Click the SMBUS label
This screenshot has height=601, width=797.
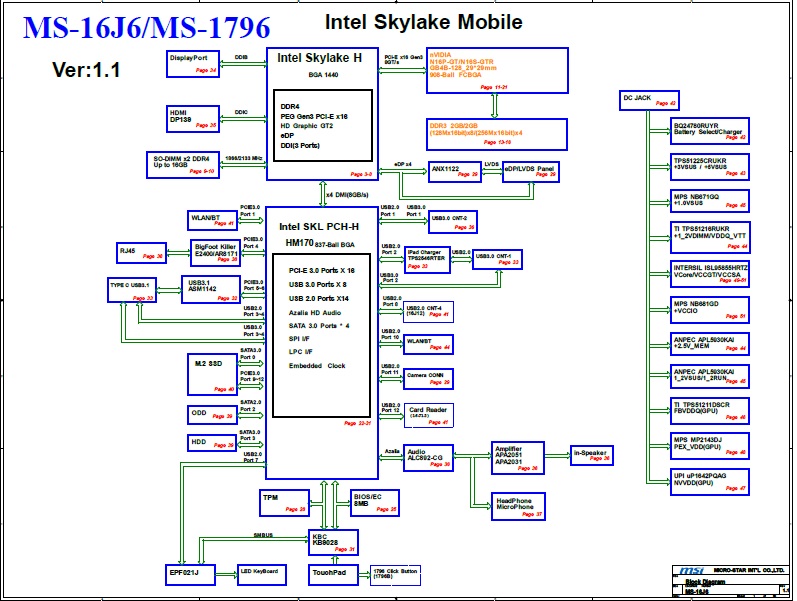263,535
